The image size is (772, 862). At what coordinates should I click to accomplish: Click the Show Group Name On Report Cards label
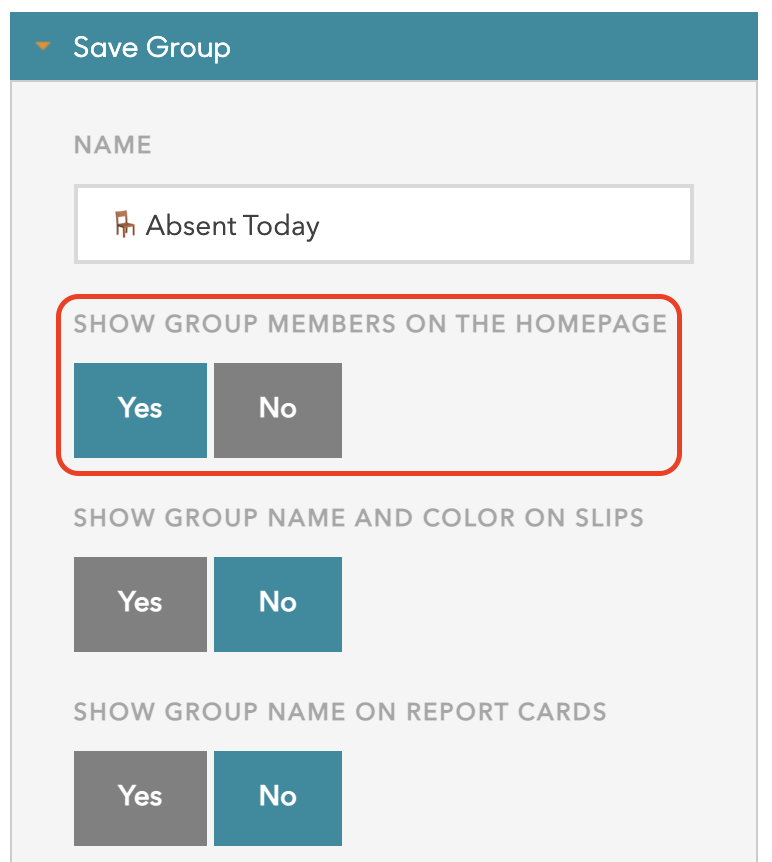[340, 712]
